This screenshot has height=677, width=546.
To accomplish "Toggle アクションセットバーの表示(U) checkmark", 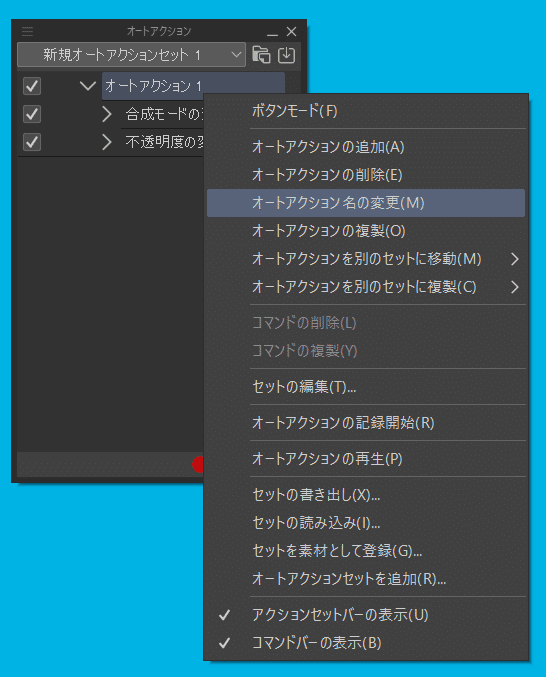I will coord(224,615).
